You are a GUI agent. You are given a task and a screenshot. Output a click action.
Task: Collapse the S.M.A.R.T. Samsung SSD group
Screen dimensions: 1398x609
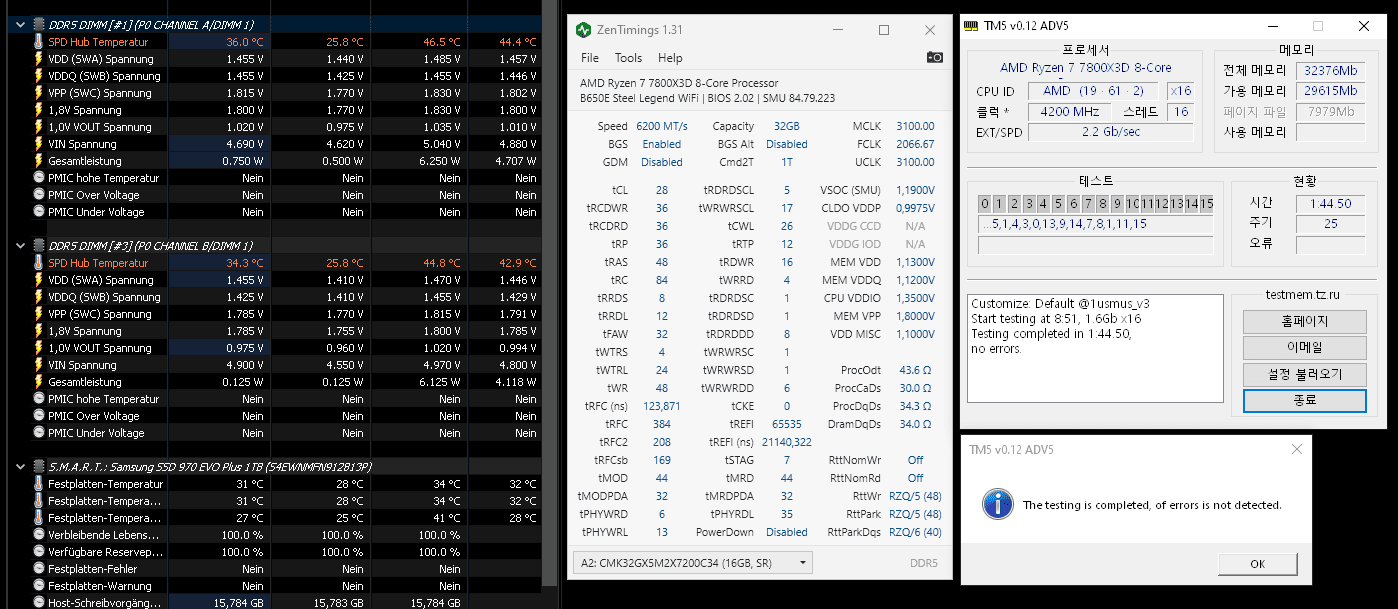21,467
